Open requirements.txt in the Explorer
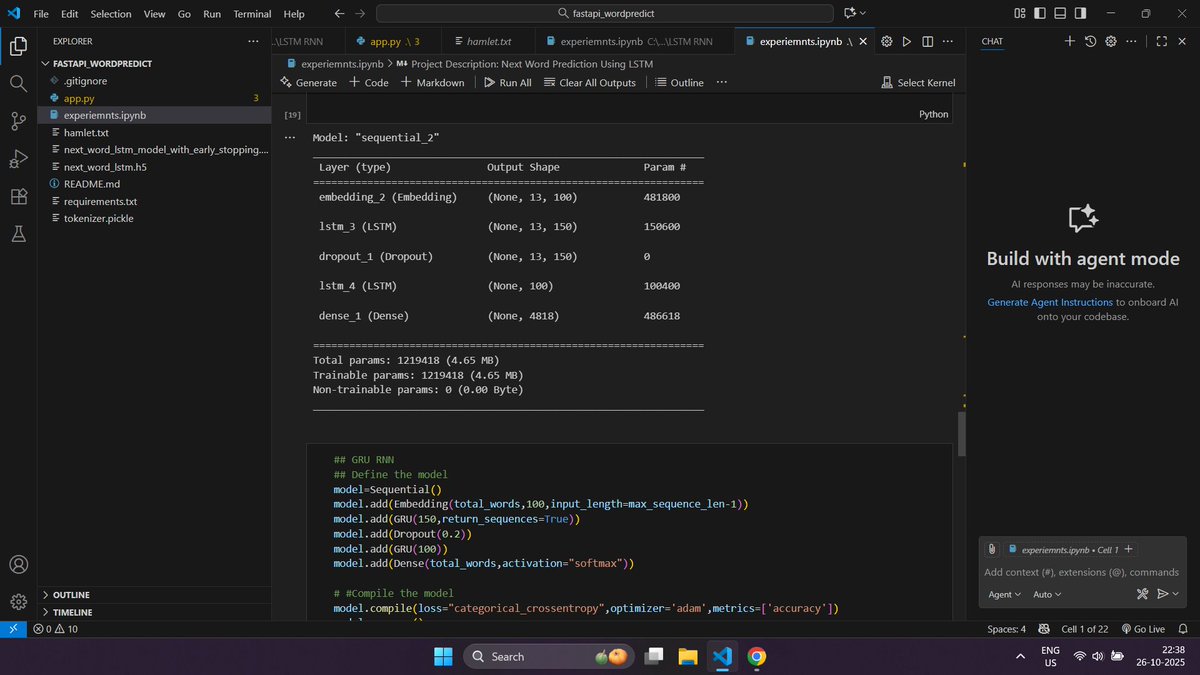 coord(152,201)
